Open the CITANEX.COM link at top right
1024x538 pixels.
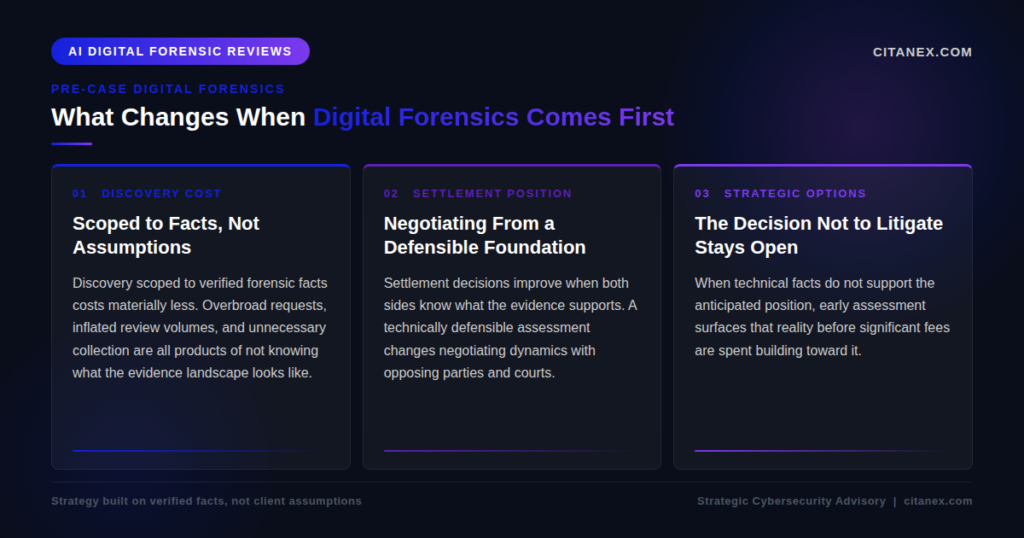(x=922, y=52)
